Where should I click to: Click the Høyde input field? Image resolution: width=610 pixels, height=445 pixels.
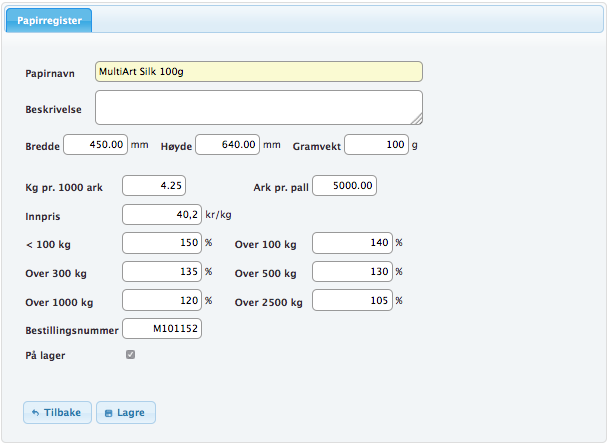click(227, 145)
